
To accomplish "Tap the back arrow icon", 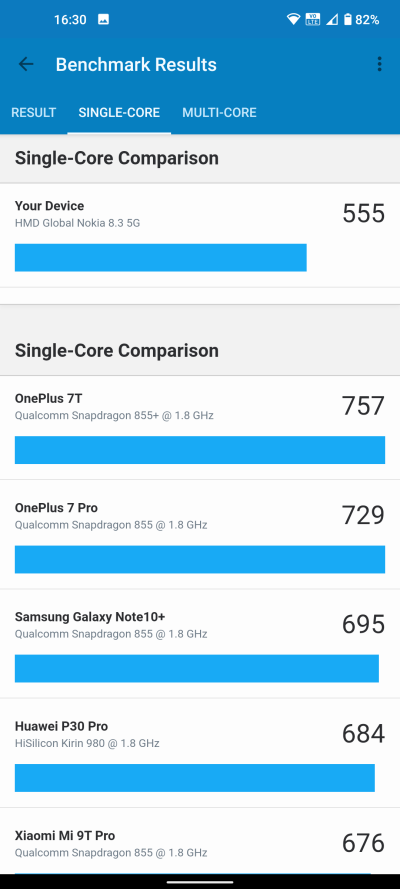I will click(x=26, y=64).
